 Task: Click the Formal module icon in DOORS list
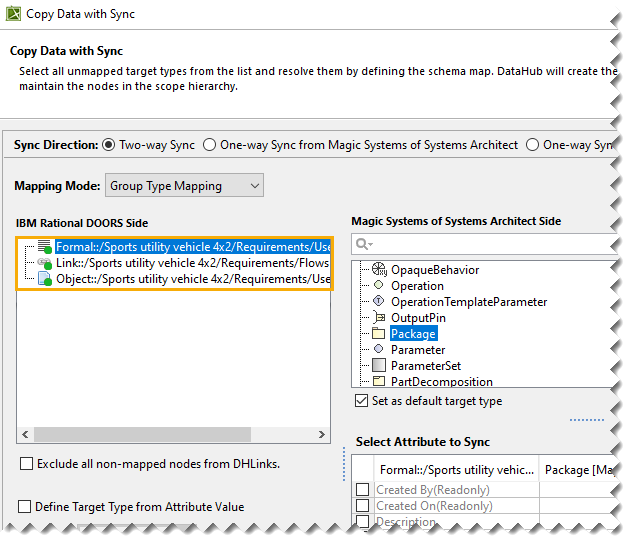pos(45,247)
